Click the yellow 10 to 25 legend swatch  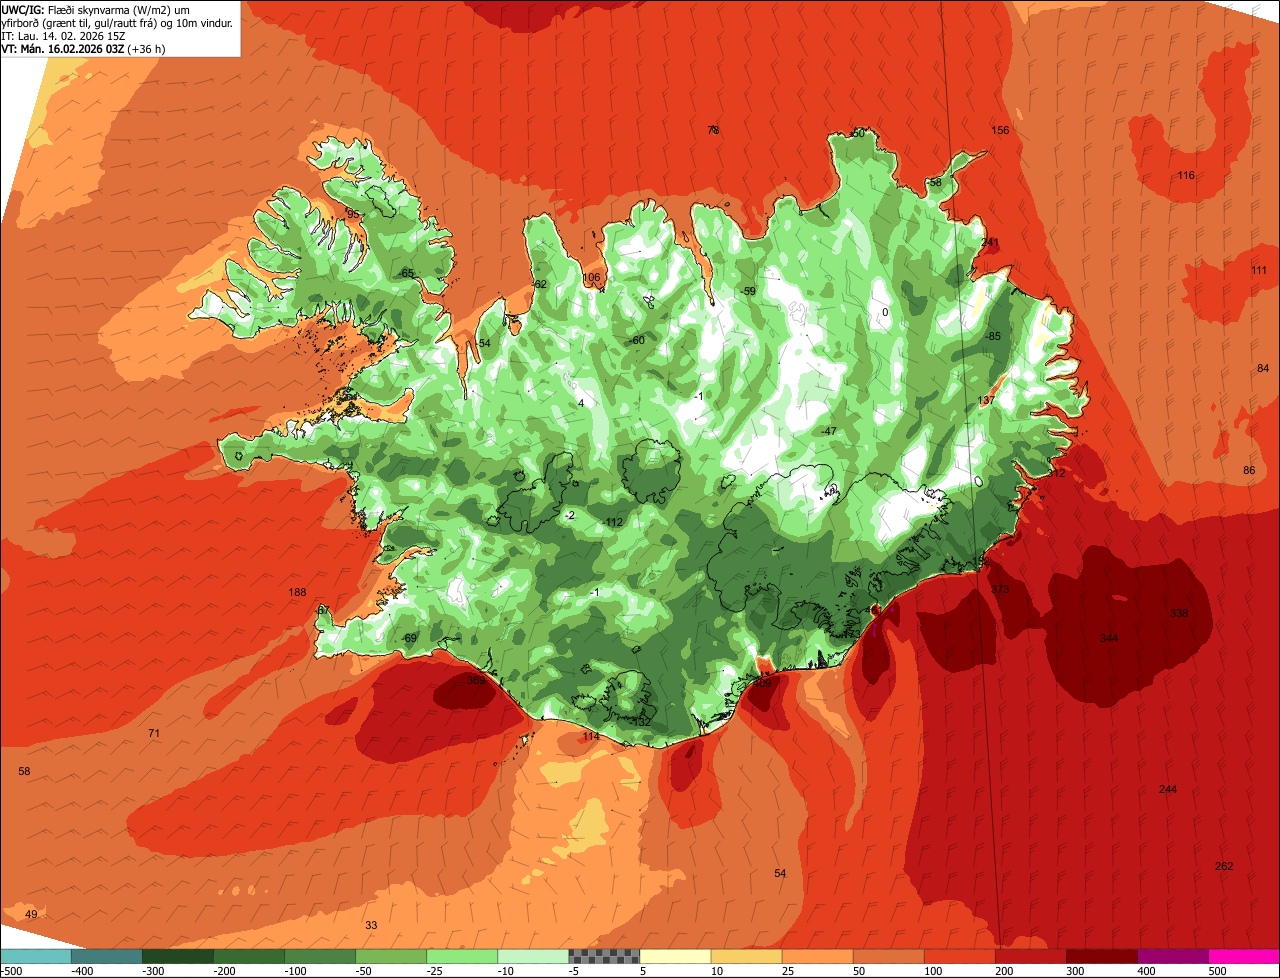point(746,956)
